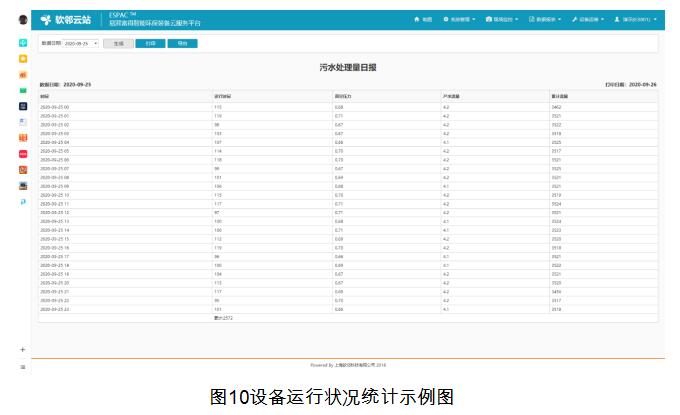Click the 时间 column header
Viewport: 680px width, 415px height.
[x=45, y=96]
